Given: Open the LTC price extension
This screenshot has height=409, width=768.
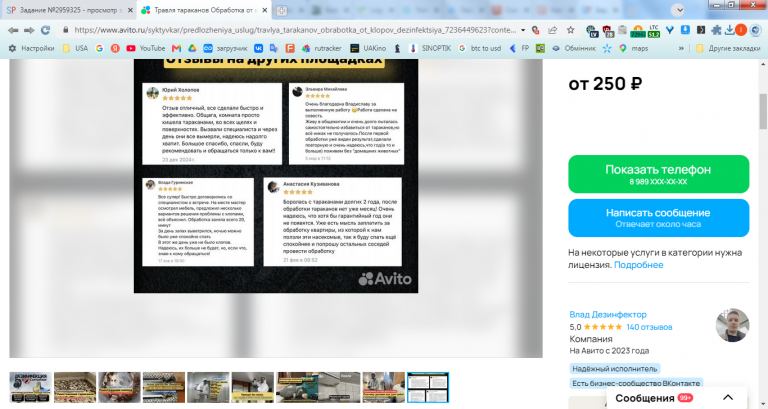Looking at the screenshot, I should [x=654, y=31].
